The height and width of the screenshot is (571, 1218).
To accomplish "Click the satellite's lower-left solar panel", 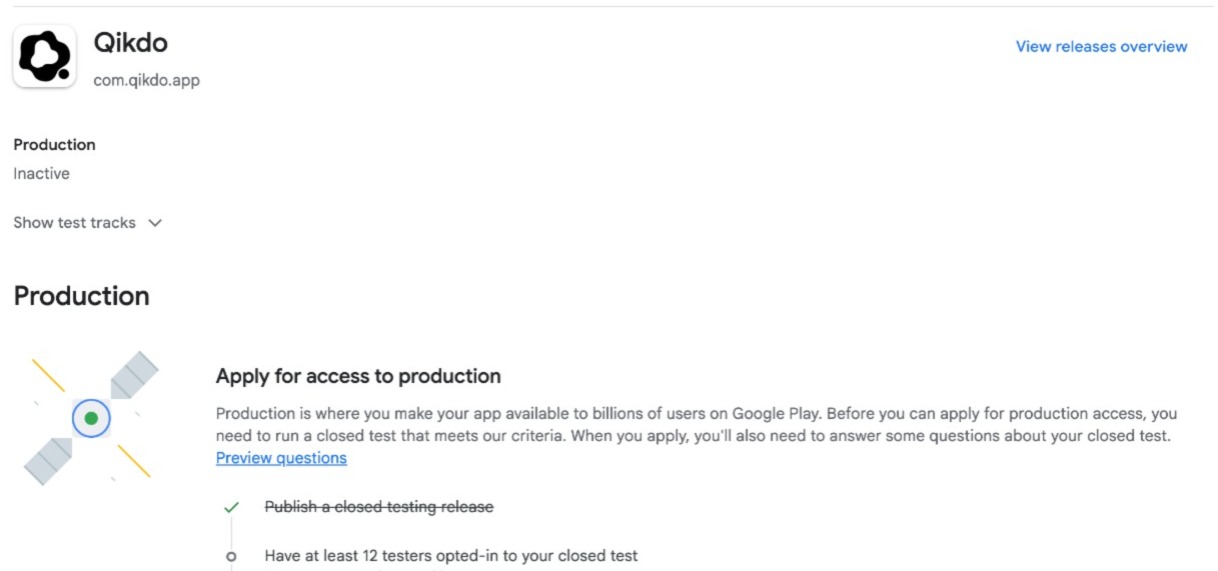I will (48, 461).
